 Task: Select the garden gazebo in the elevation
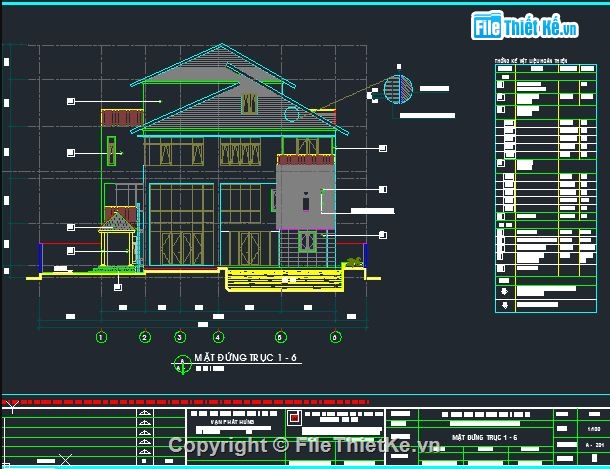click(x=116, y=240)
